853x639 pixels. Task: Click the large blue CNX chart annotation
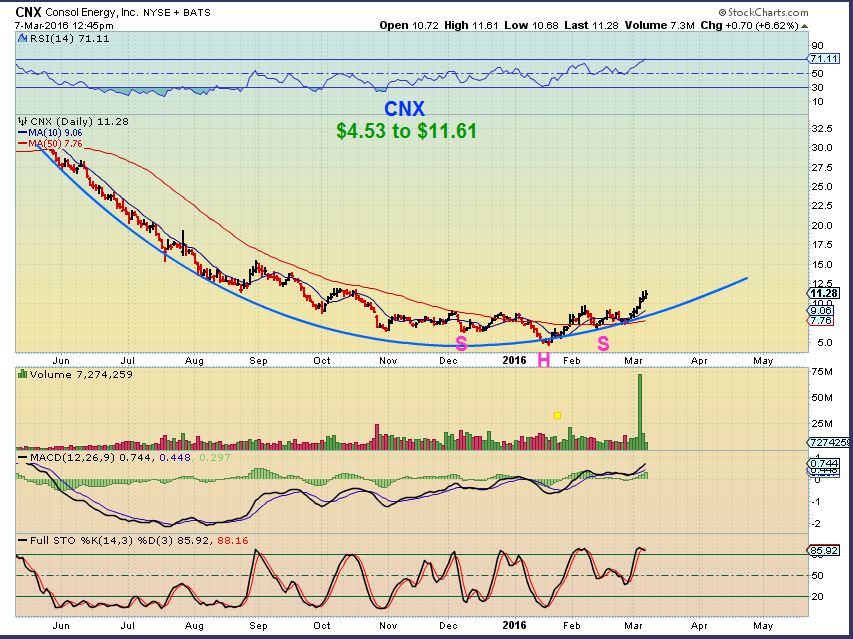(x=404, y=109)
